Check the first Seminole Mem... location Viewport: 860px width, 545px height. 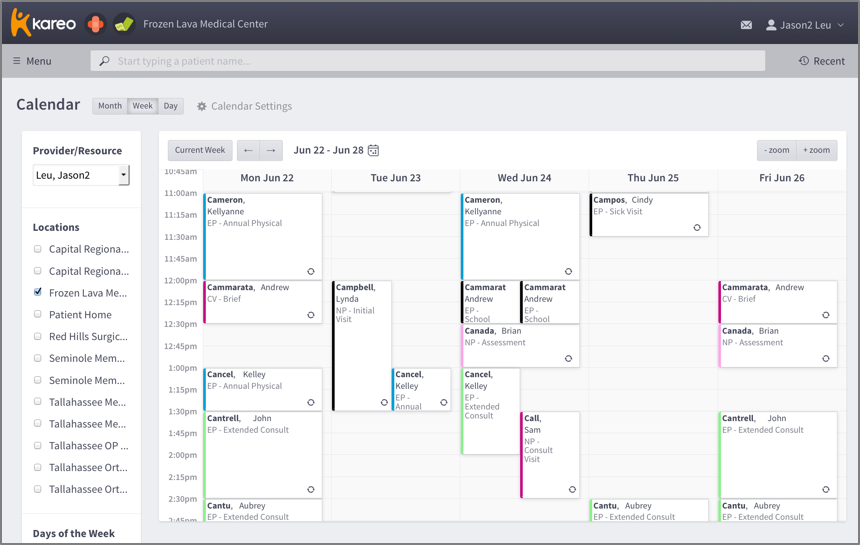(x=37, y=358)
